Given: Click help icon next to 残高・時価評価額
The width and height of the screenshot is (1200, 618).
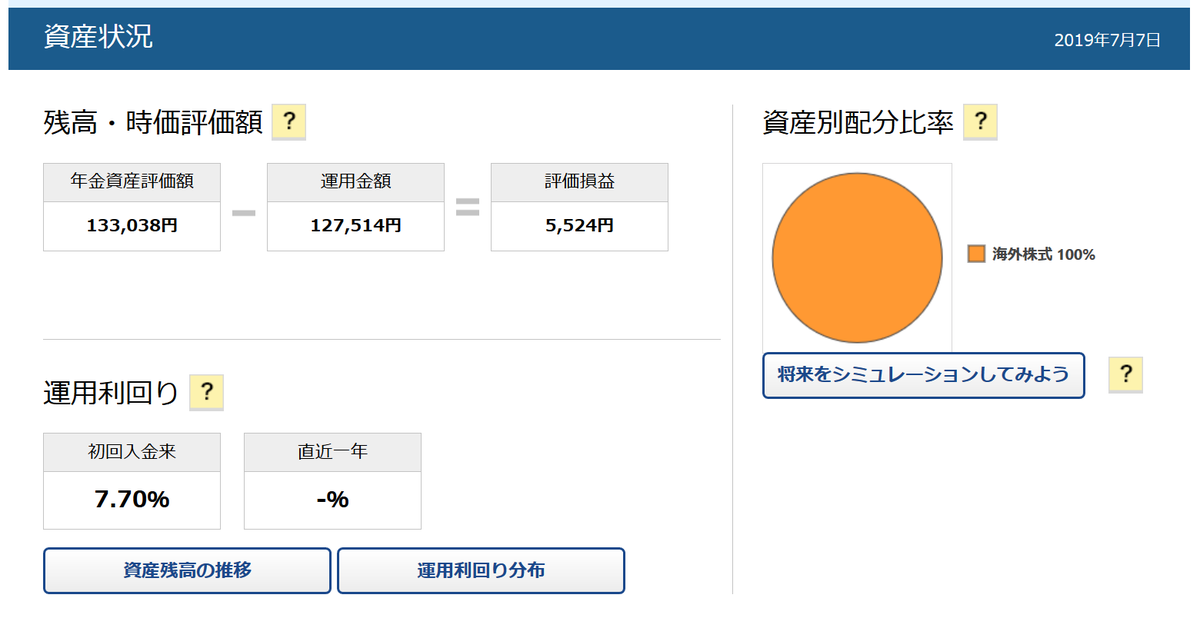Looking at the screenshot, I should (x=288, y=123).
